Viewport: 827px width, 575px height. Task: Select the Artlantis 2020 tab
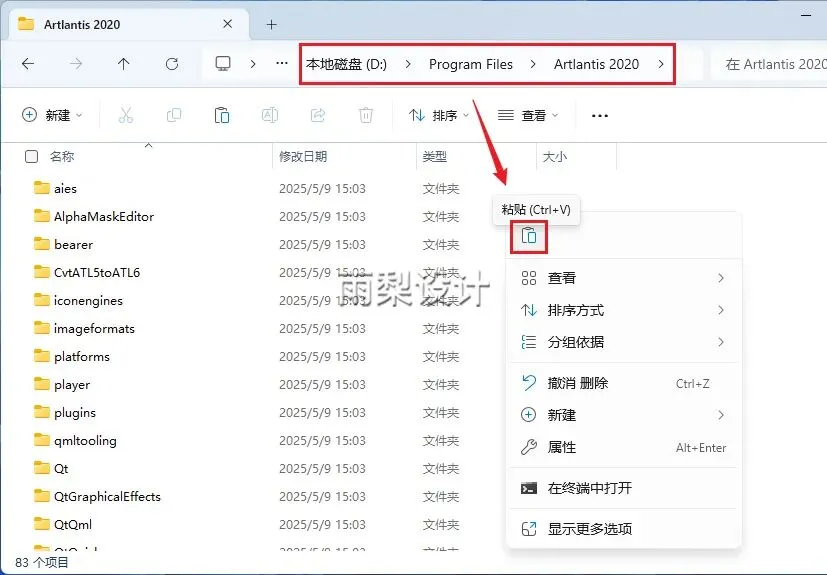click(x=129, y=24)
